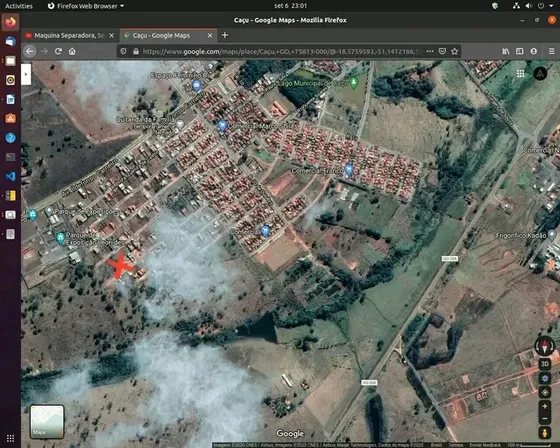Click the Quitanda da Família pin
Viewport: 560px width, 448px height.
point(180,124)
